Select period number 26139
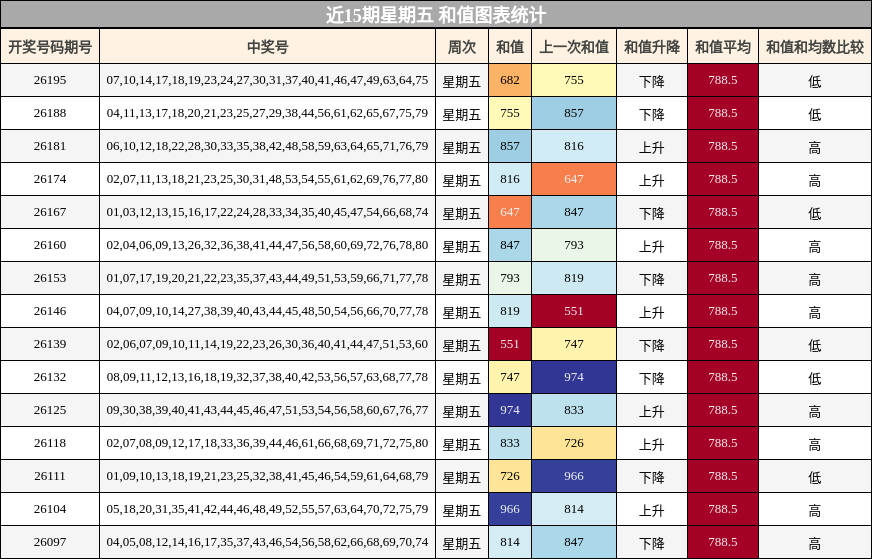 [50, 344]
